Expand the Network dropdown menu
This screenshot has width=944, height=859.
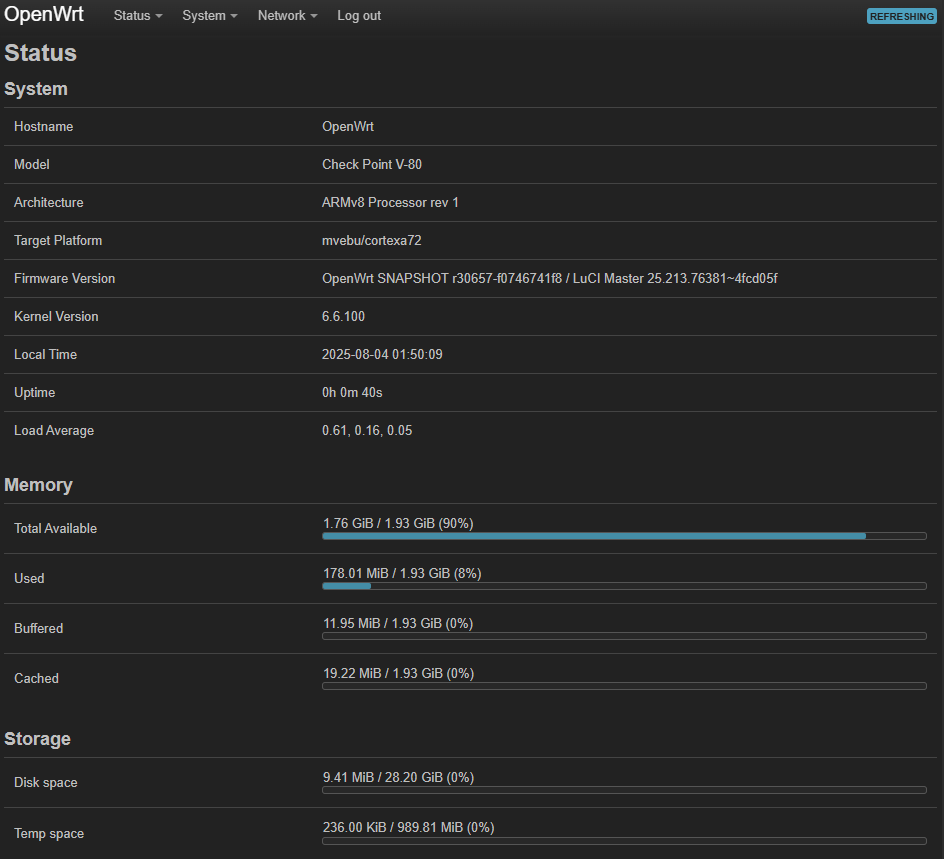tap(287, 16)
